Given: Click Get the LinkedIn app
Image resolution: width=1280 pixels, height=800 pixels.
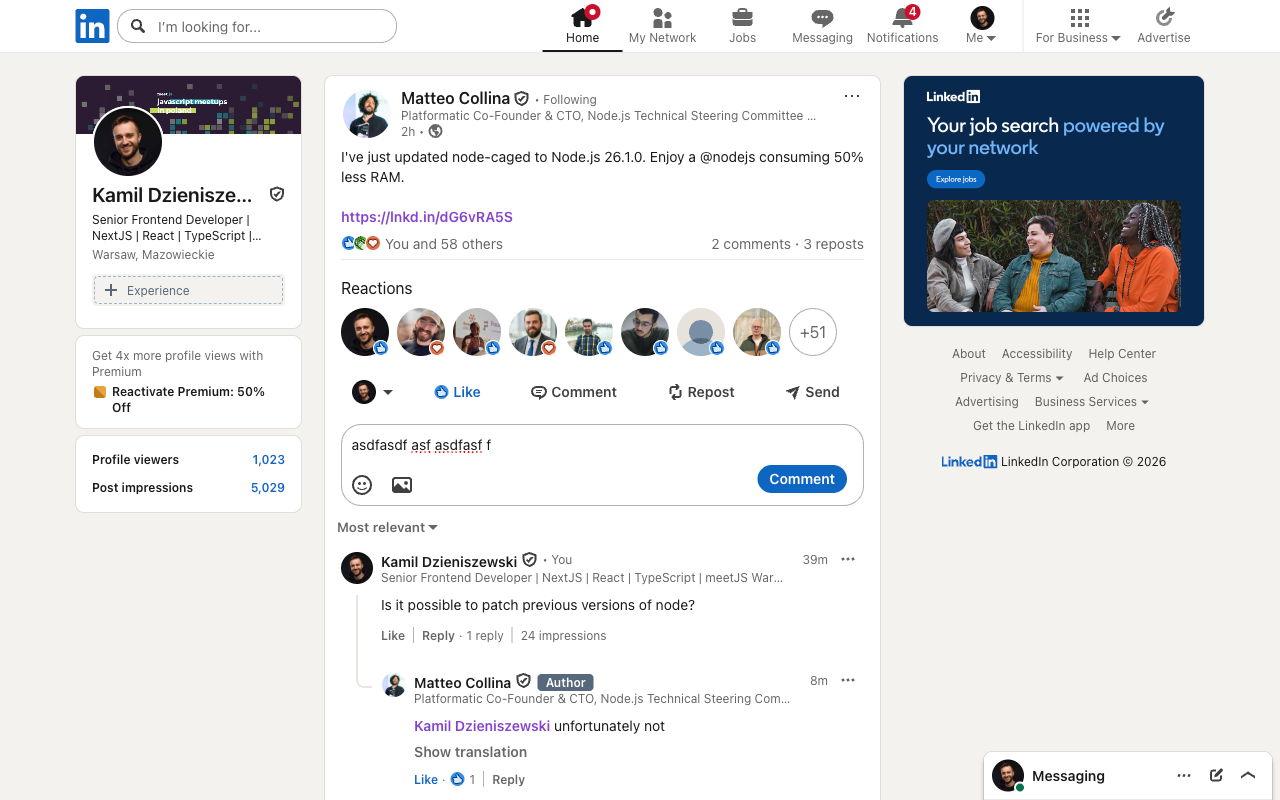Looking at the screenshot, I should [1031, 426].
